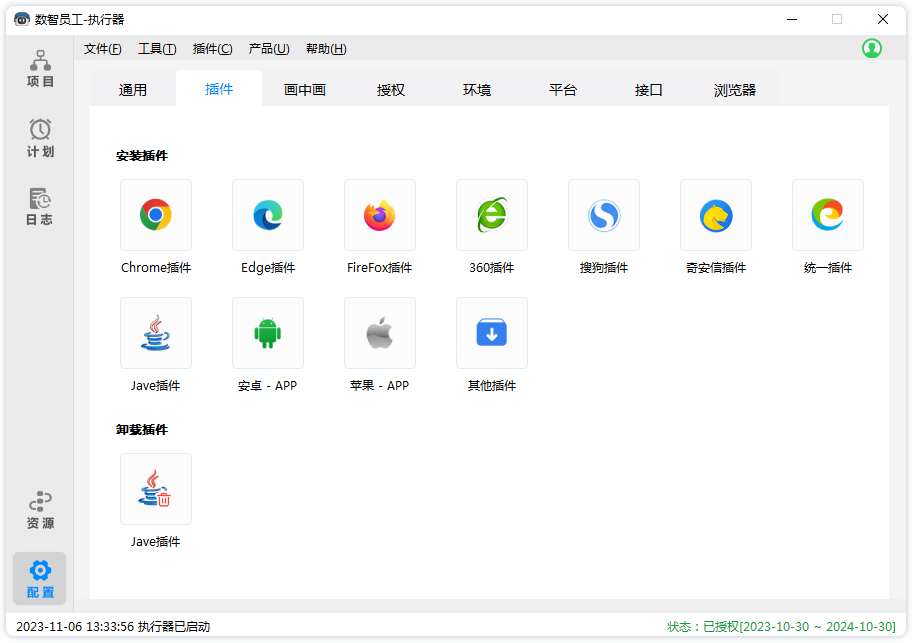Open 其他插件 download icon
Viewport: 913px width, 643px height.
[492, 333]
